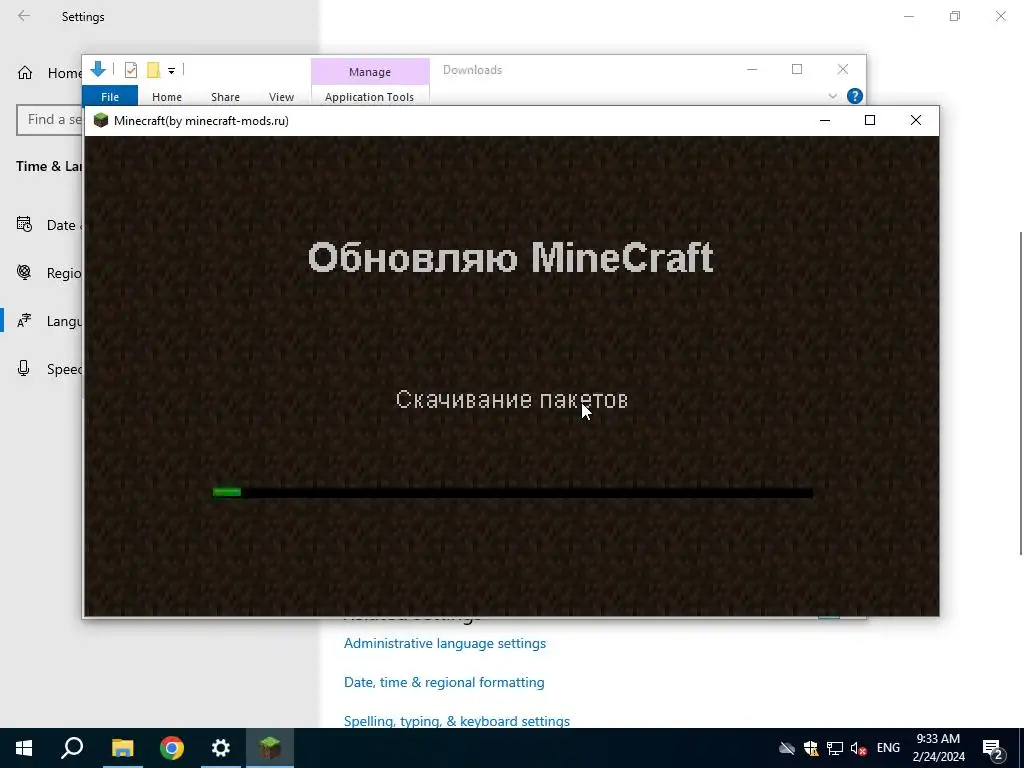Click the Settings window vertical scrollbar

tap(1020, 392)
